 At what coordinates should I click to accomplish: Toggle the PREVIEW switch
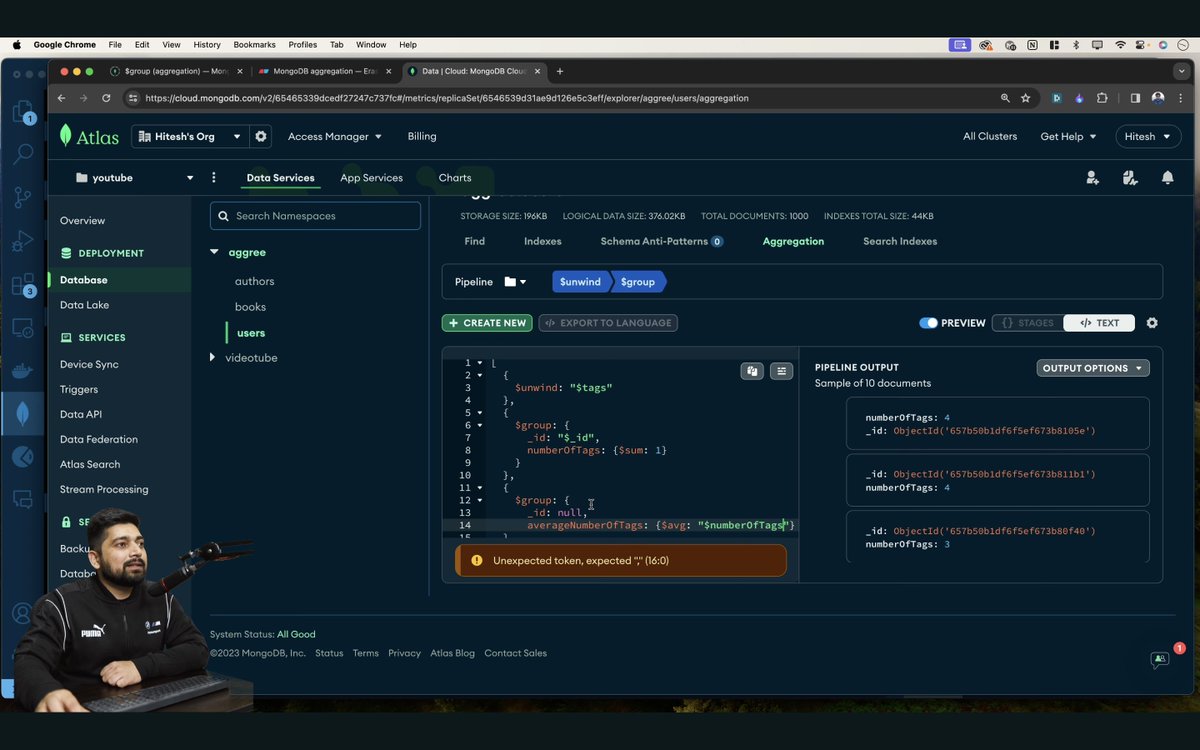[928, 323]
